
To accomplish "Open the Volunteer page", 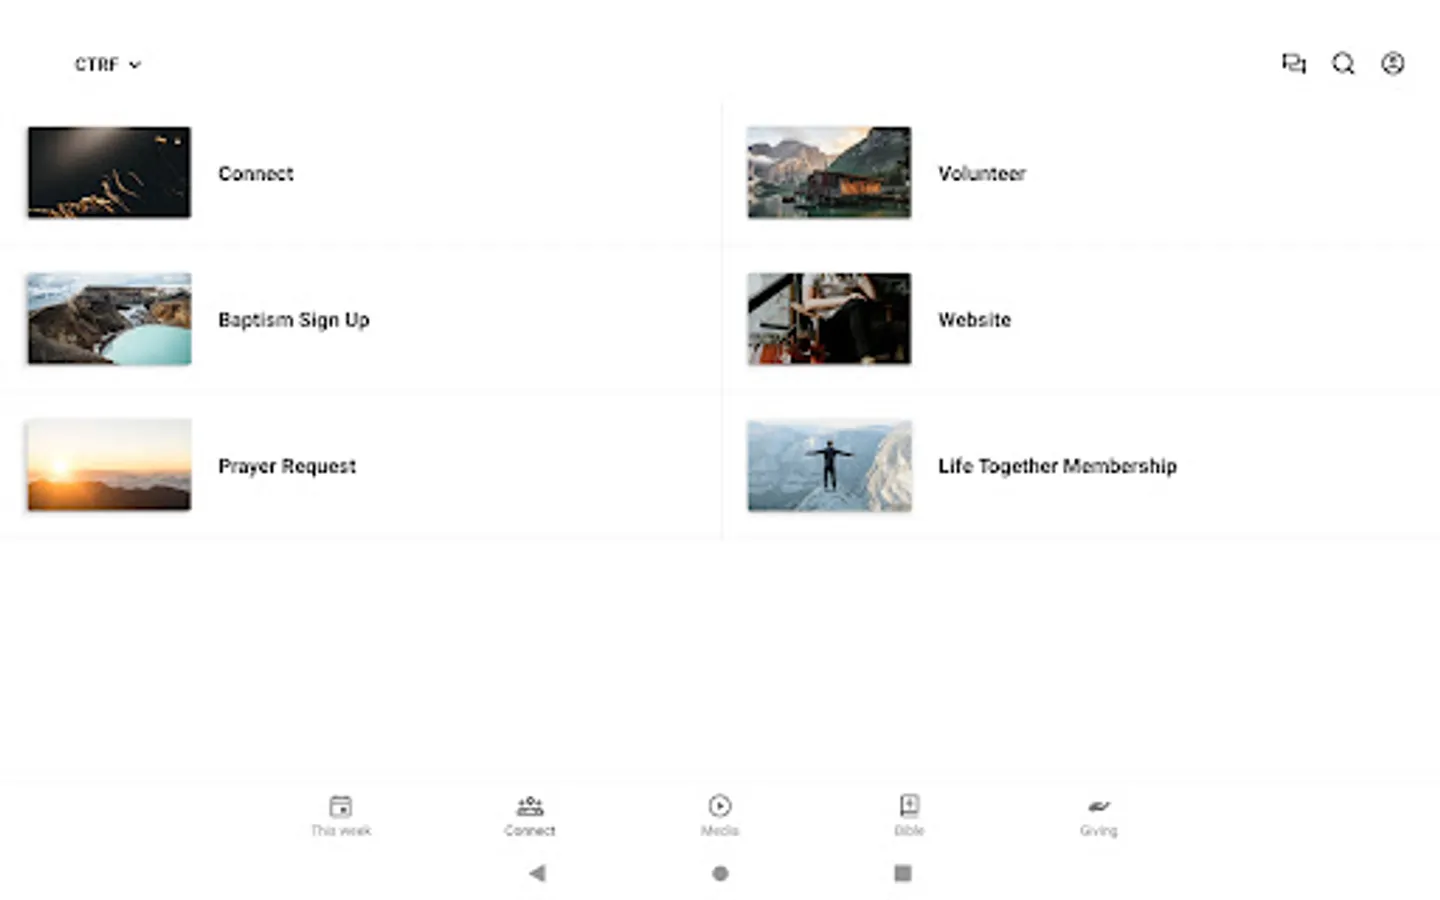I will point(982,173).
